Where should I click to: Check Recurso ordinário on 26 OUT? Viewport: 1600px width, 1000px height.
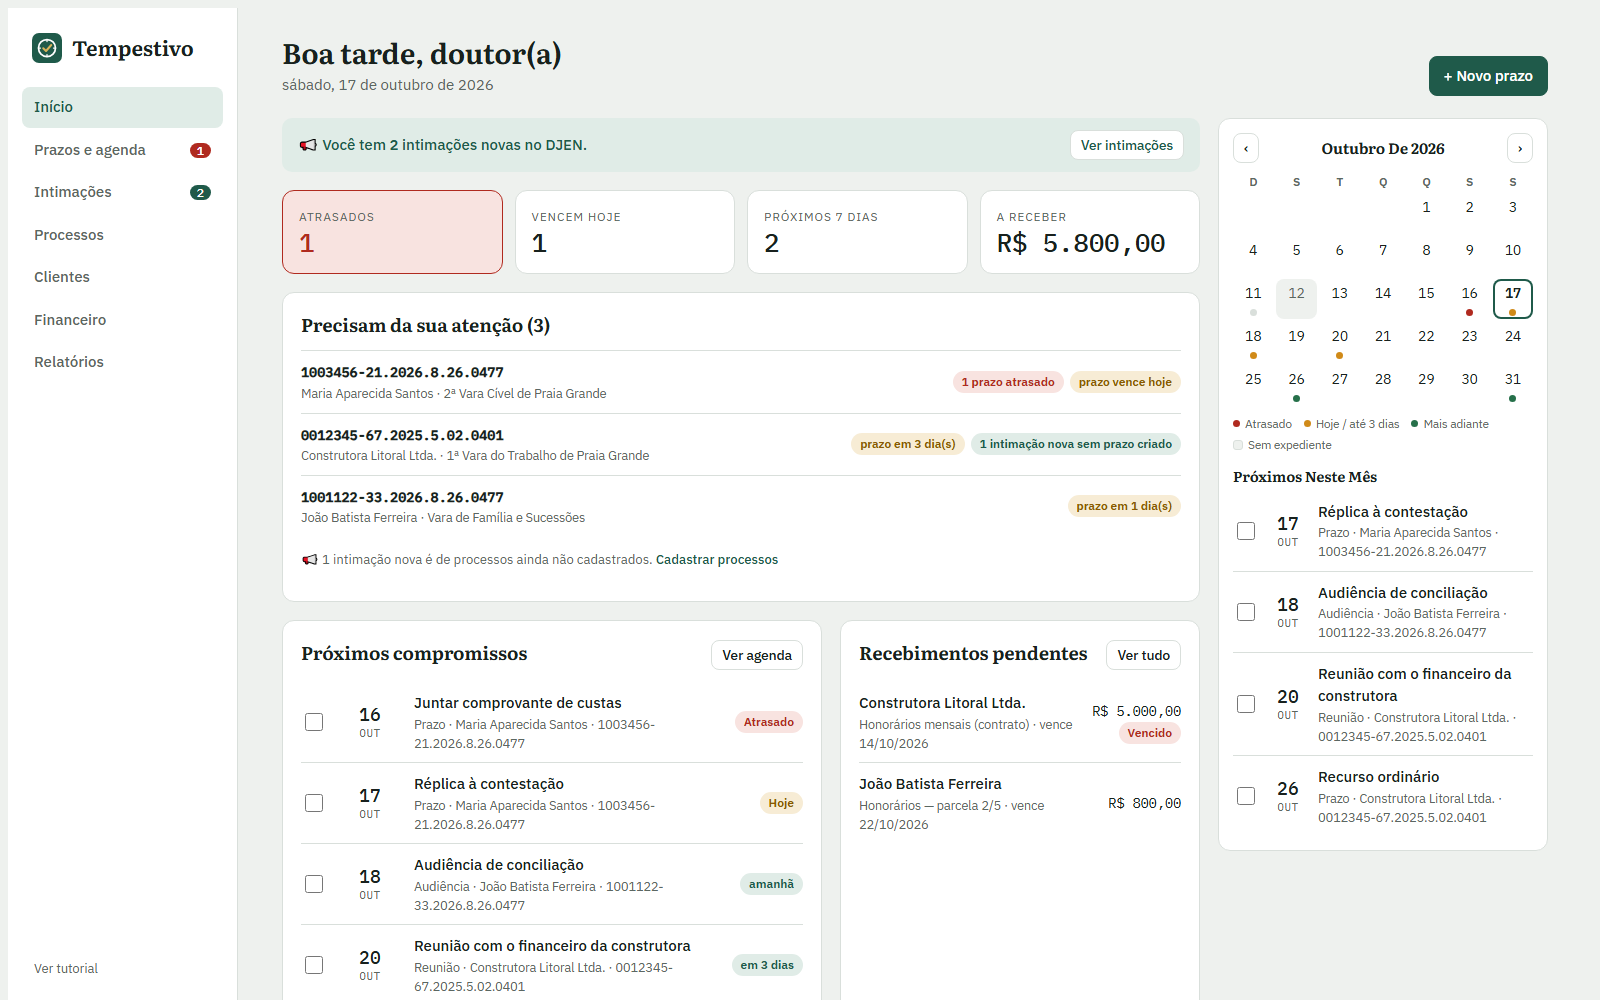1246,796
